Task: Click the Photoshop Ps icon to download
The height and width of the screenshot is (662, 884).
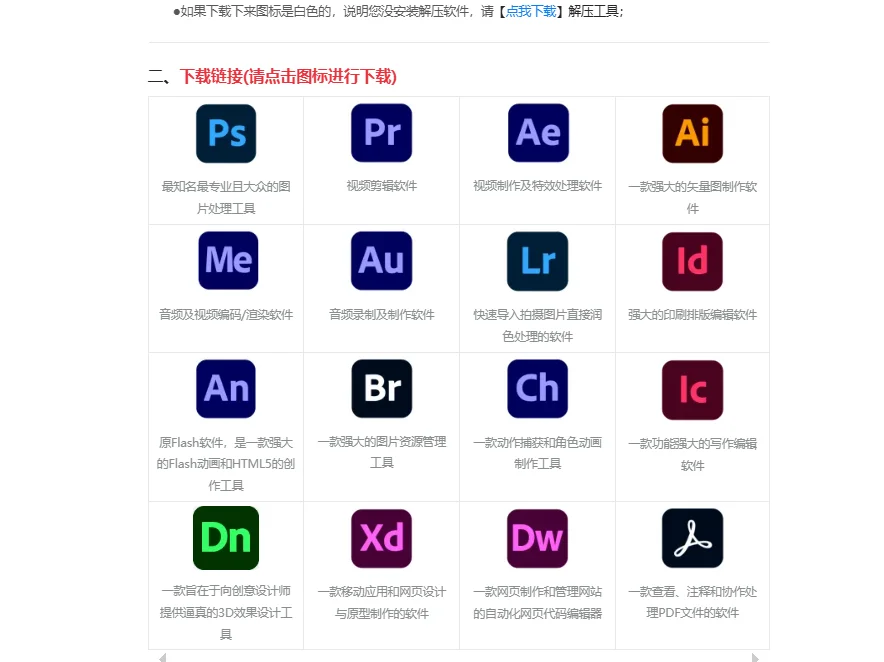Action: coord(225,132)
